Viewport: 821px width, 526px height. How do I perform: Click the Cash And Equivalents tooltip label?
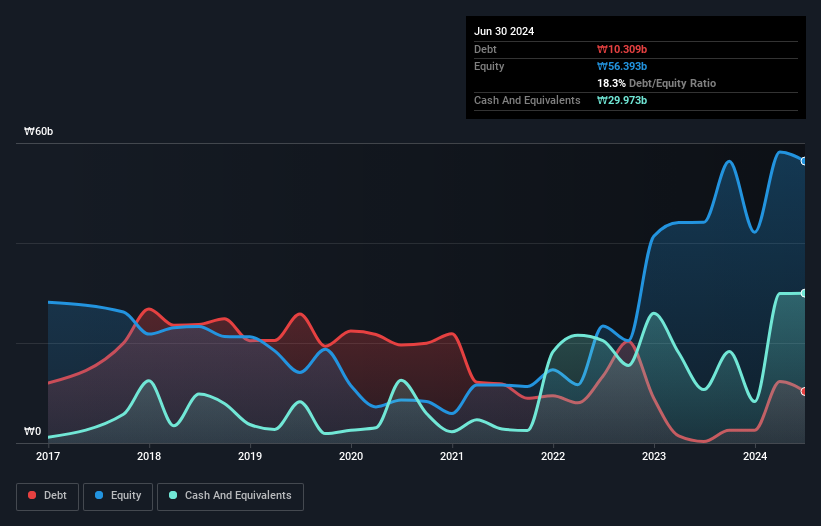[x=527, y=100]
